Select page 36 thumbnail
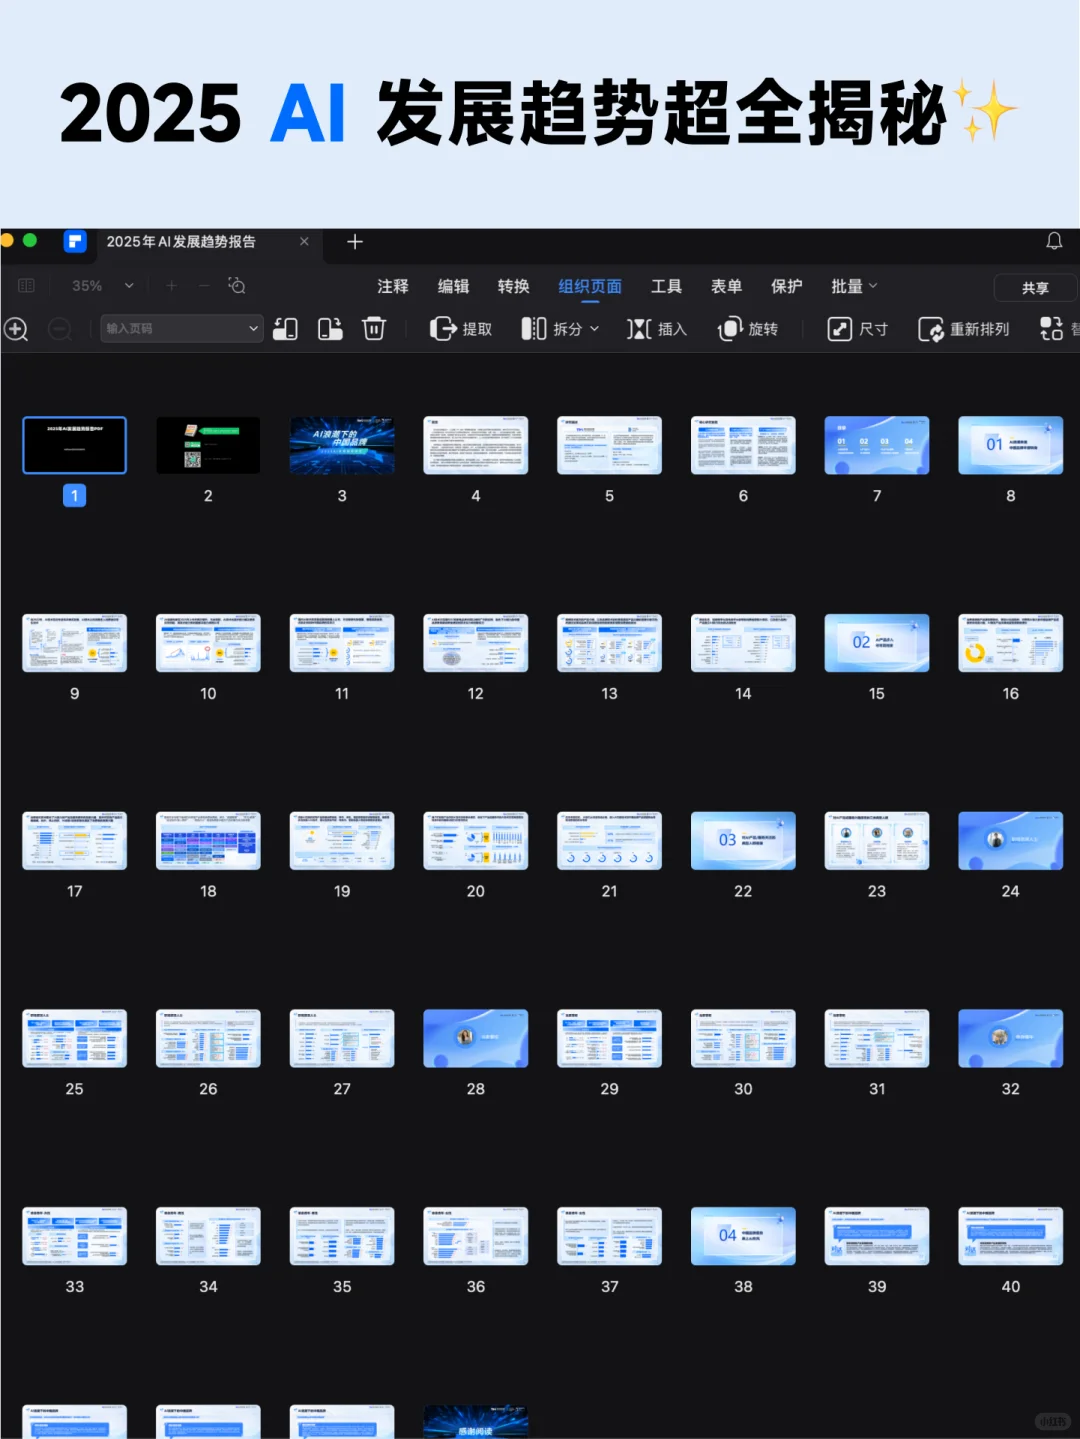Image resolution: width=1080 pixels, height=1439 pixels. (476, 1236)
